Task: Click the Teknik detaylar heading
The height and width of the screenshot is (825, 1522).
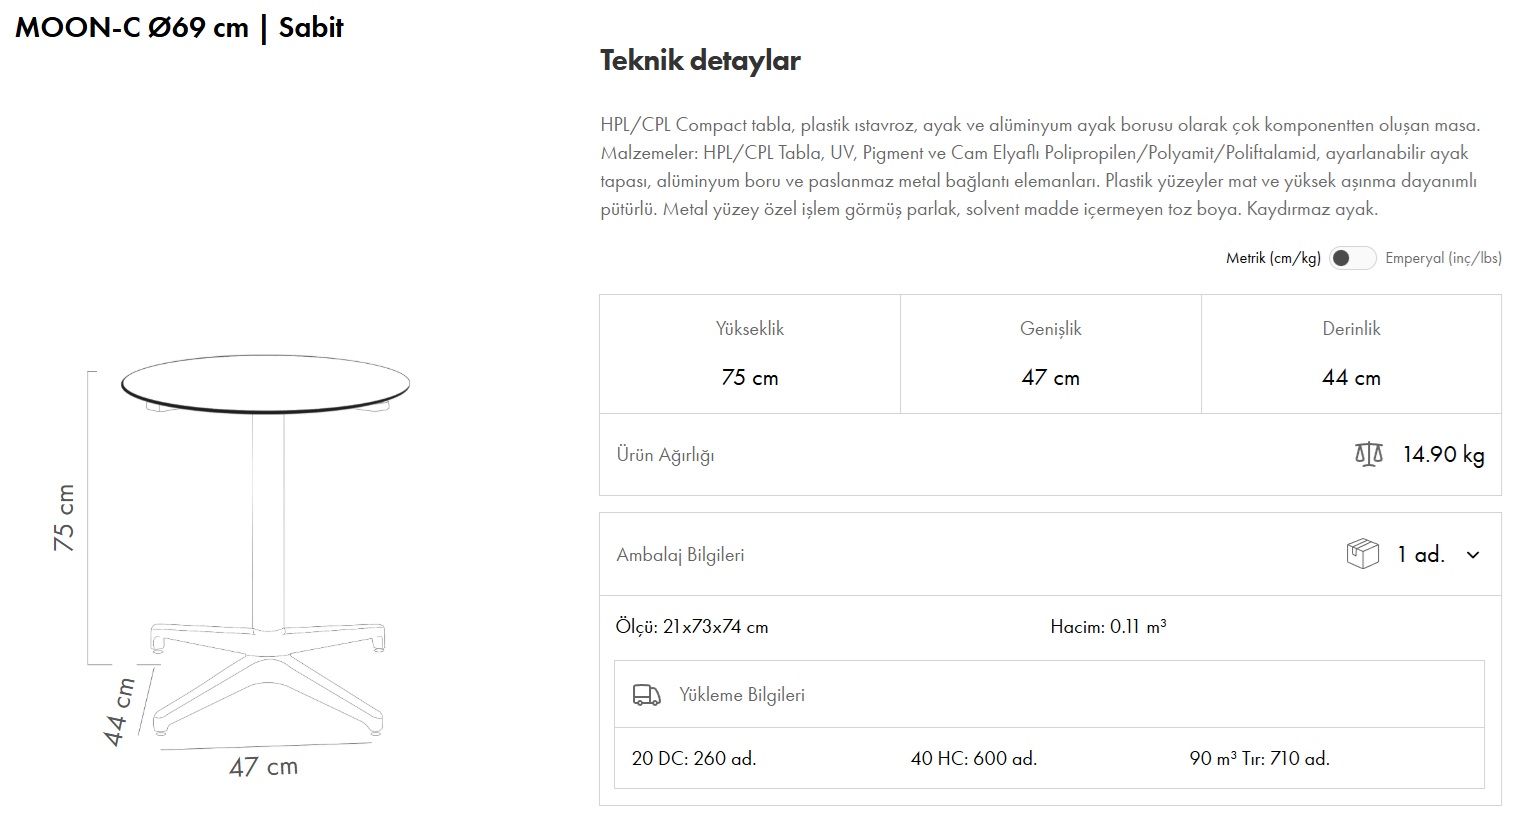Action: pos(700,60)
